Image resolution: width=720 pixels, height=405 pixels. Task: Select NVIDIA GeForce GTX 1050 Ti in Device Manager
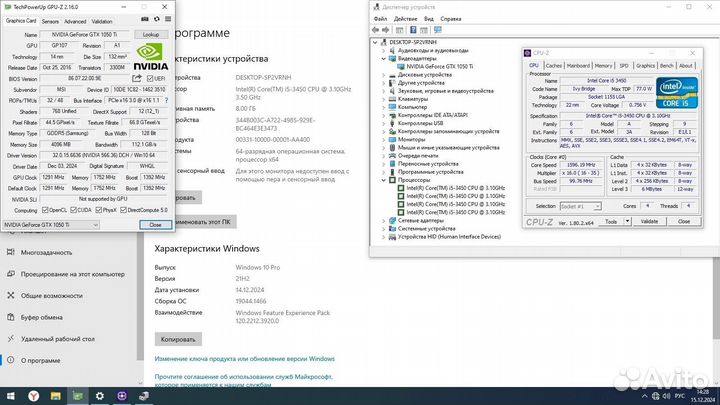click(x=439, y=67)
